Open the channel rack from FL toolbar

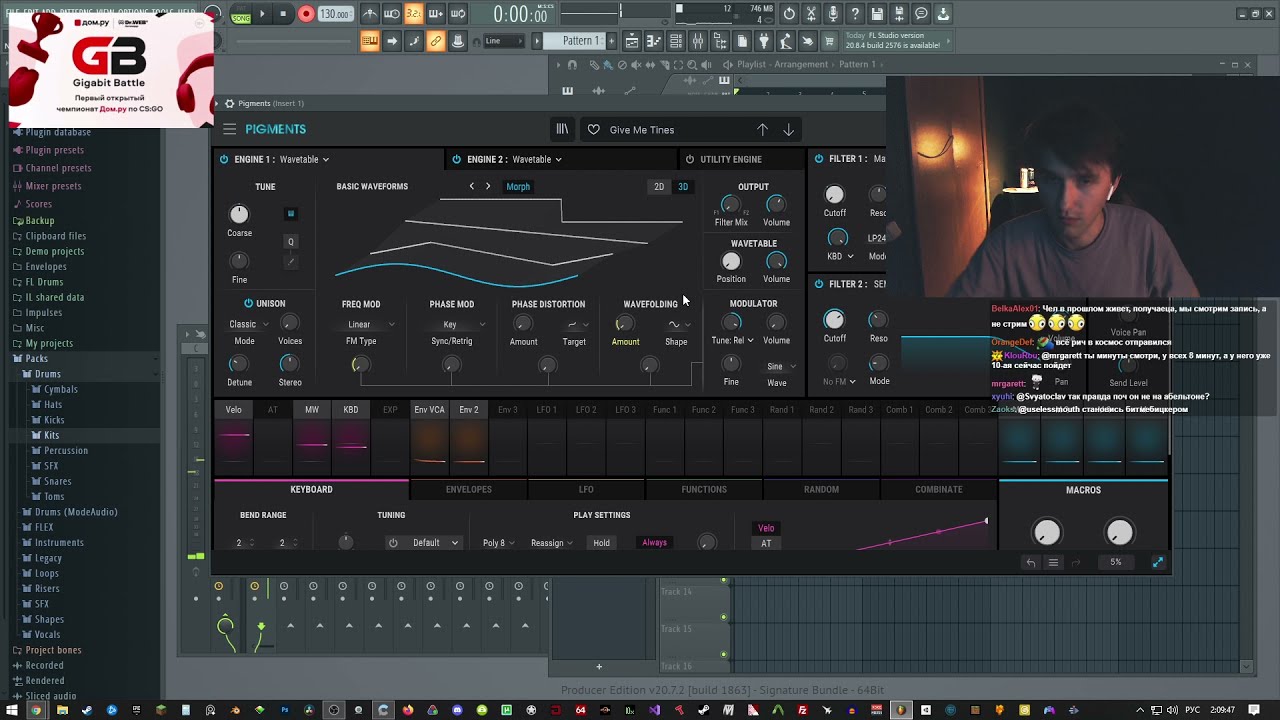[x=676, y=41]
